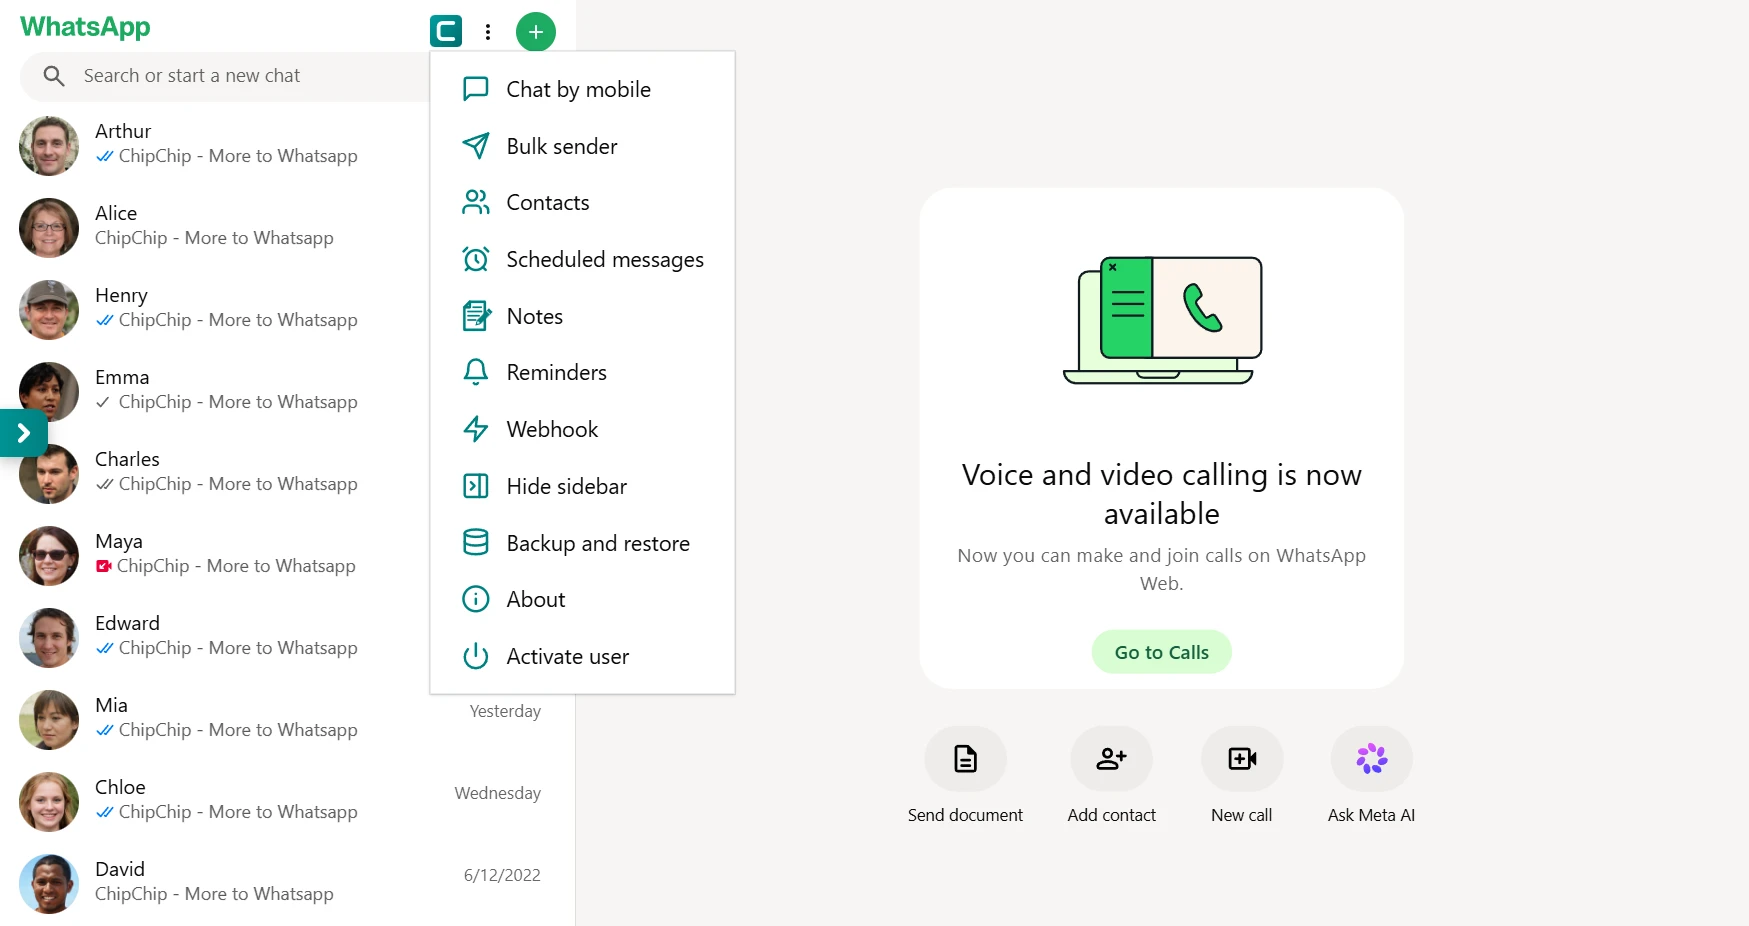The width and height of the screenshot is (1749, 926).
Task: Click David's profile photo
Action: point(49,884)
